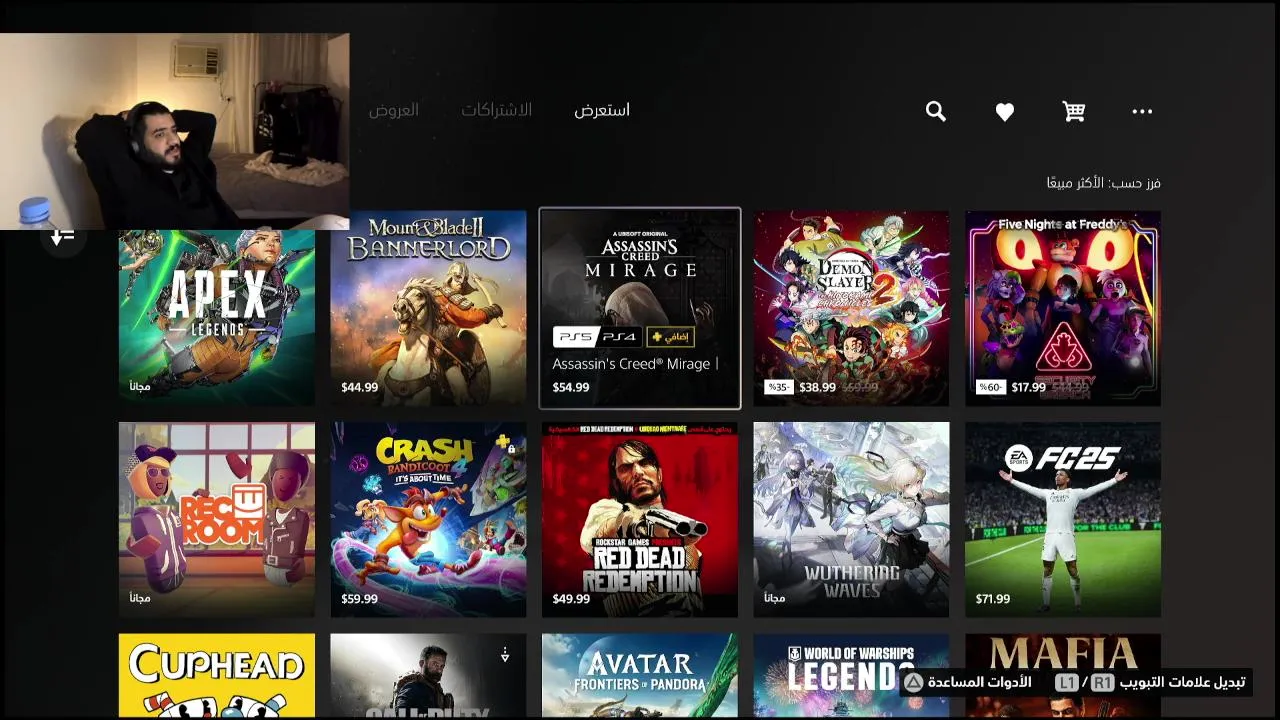Click the $49.99 price on Red Dead Redemption
The width and height of the screenshot is (1280, 720).
click(x=571, y=599)
